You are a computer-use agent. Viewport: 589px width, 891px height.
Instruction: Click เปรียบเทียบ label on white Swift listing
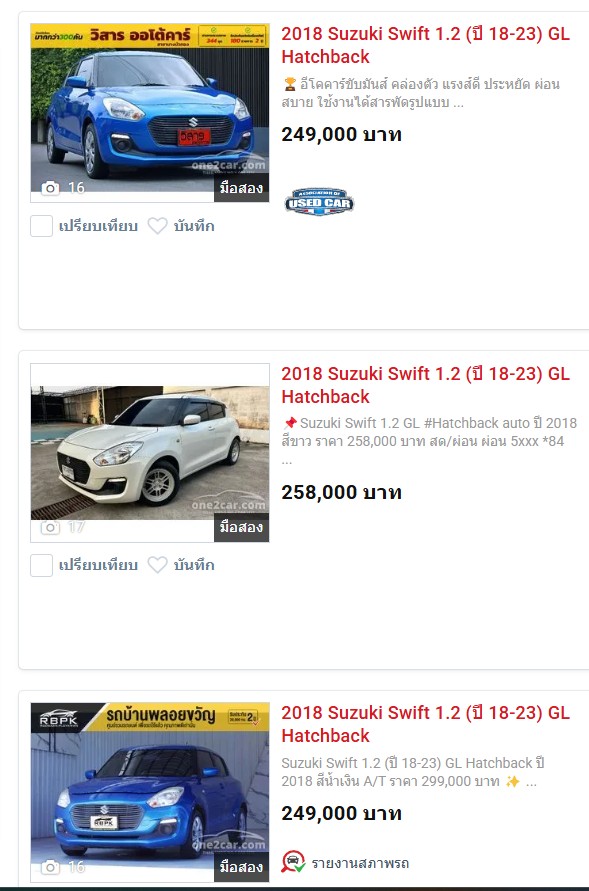98,565
